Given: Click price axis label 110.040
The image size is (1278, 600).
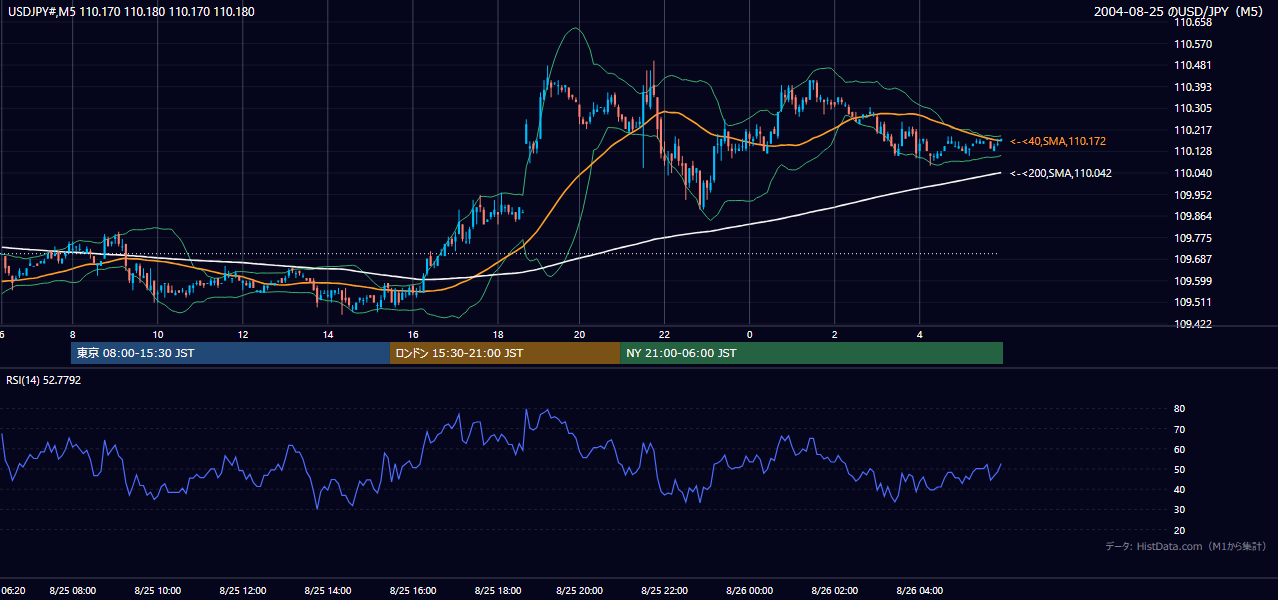Looking at the screenshot, I should (x=1193, y=173).
